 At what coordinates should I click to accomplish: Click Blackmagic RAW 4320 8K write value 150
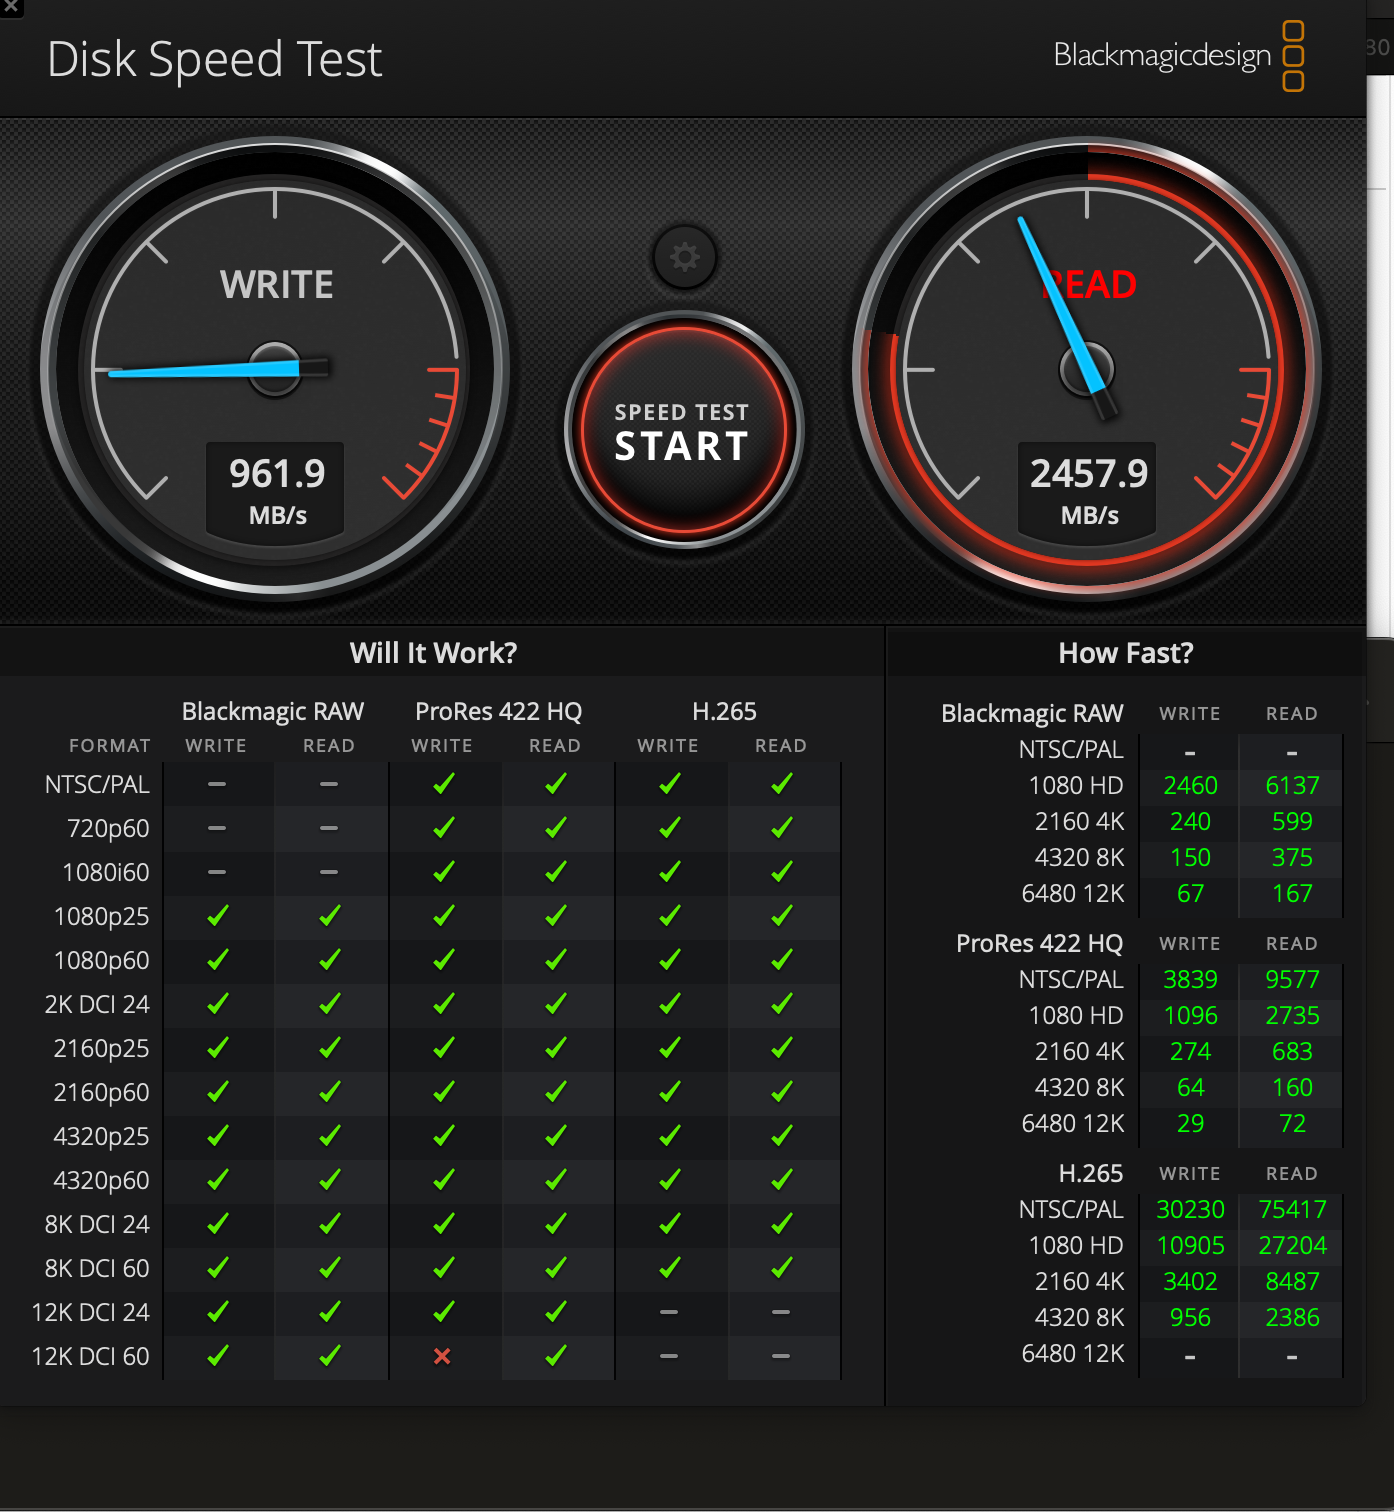[1190, 857]
